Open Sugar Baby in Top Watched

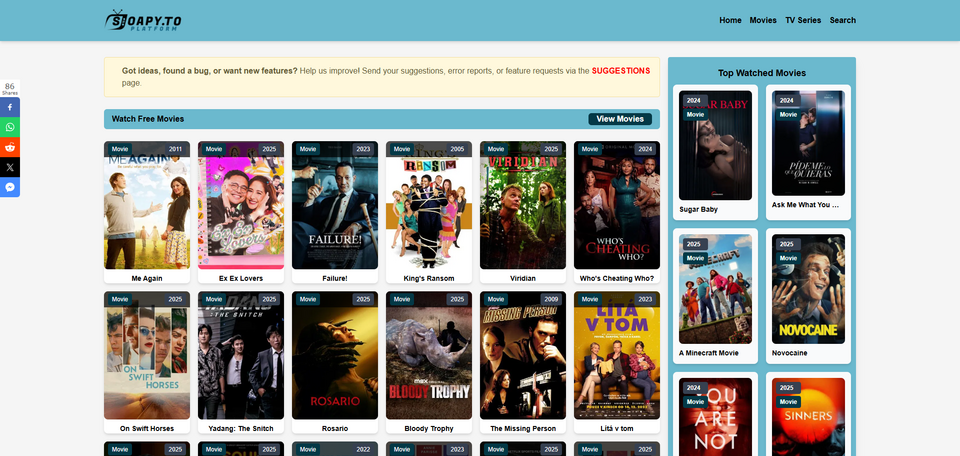pos(715,146)
